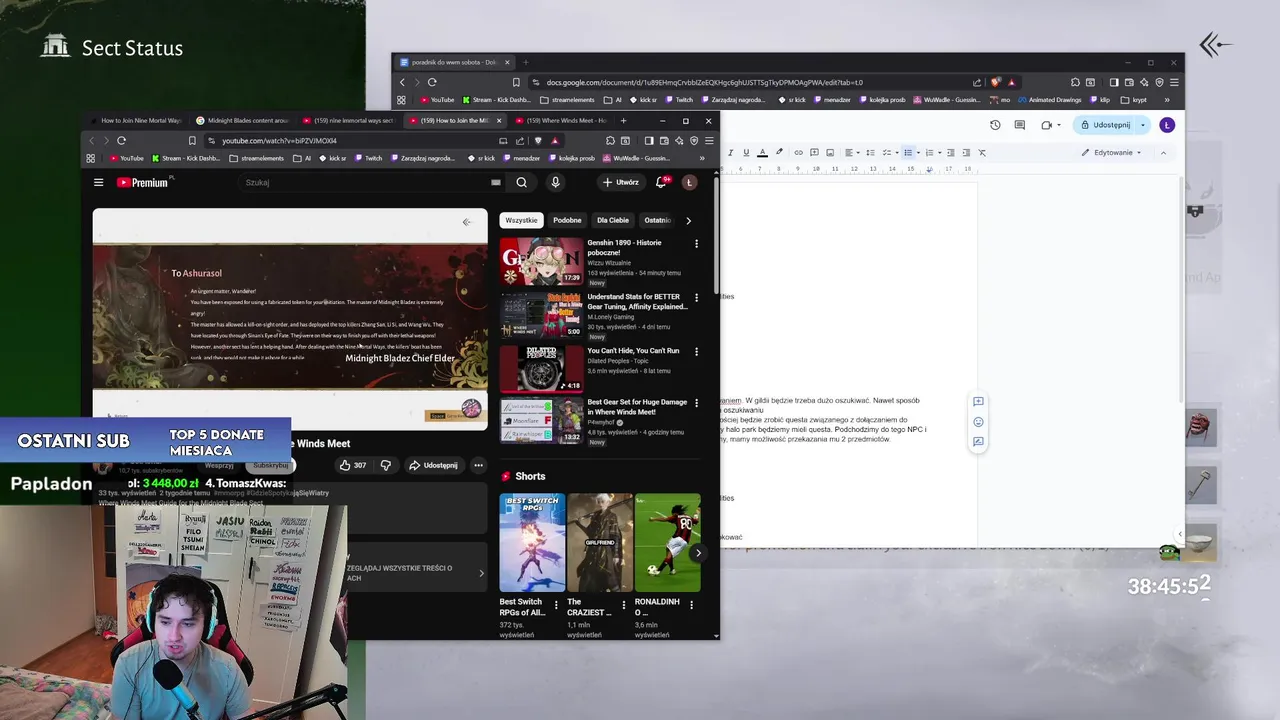The height and width of the screenshot is (720, 1280).
Task: Click insert image icon in Docs toolbar
Action: click(x=830, y=153)
